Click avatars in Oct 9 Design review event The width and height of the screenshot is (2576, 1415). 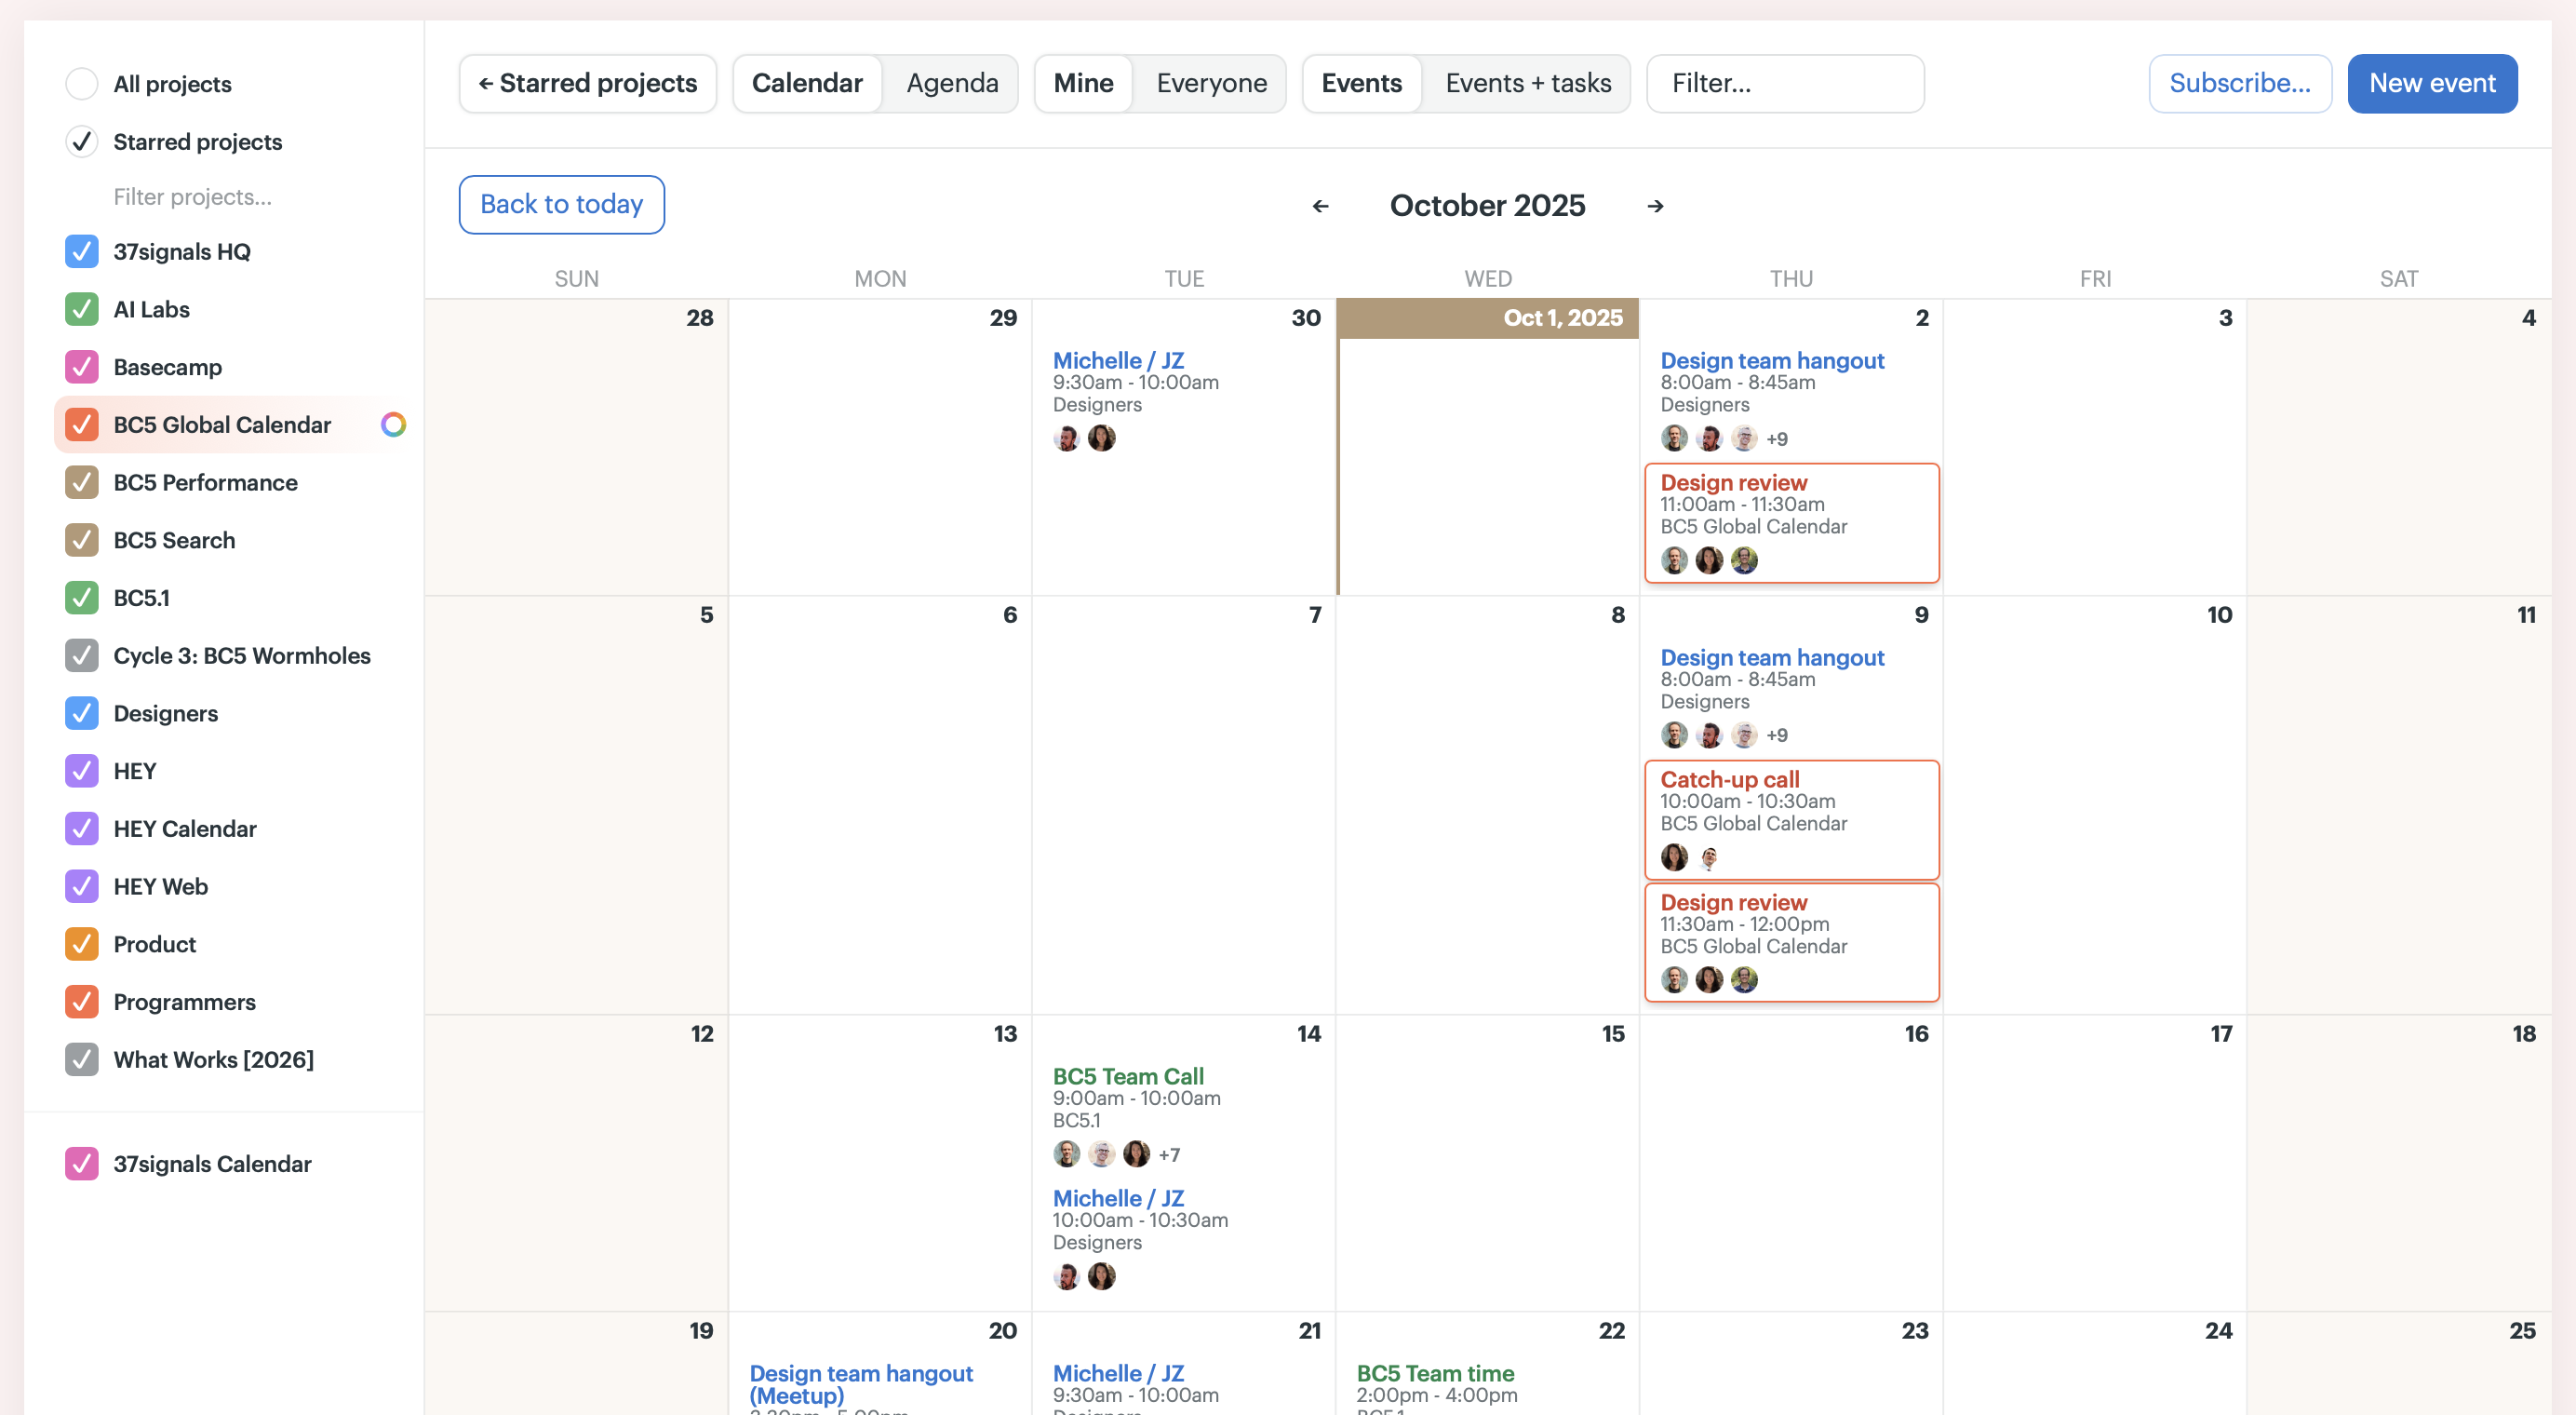pos(1709,980)
